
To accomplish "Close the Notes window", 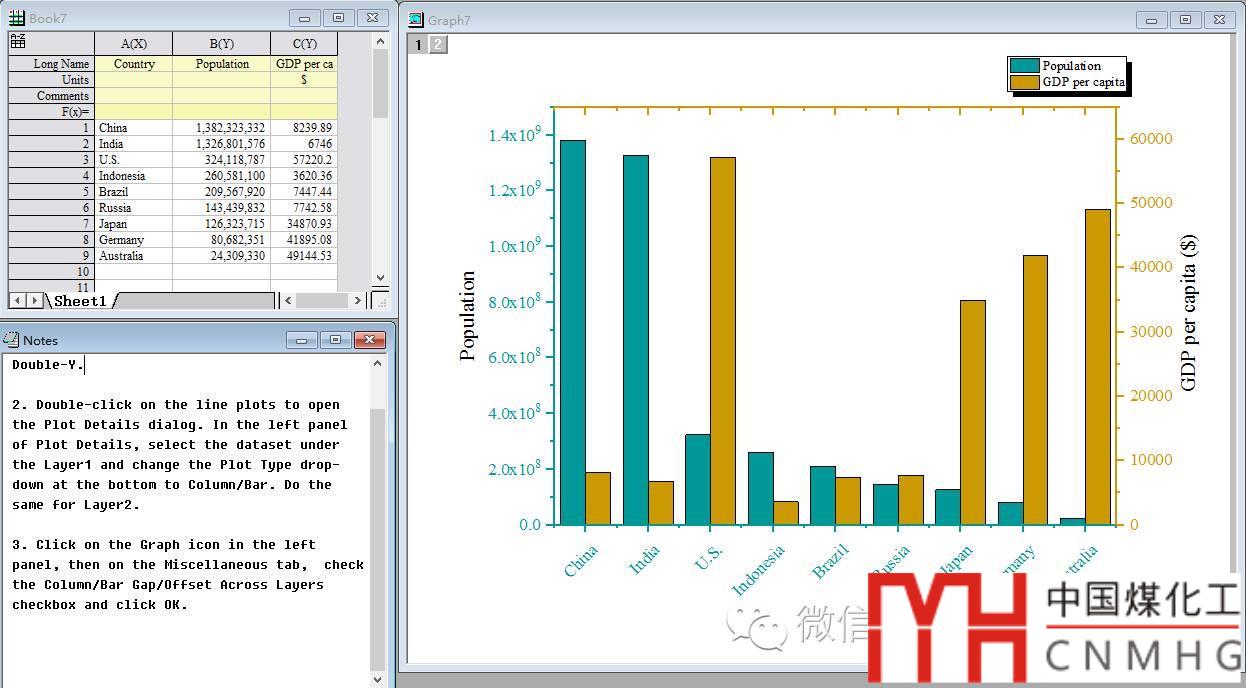I will click(x=370, y=340).
